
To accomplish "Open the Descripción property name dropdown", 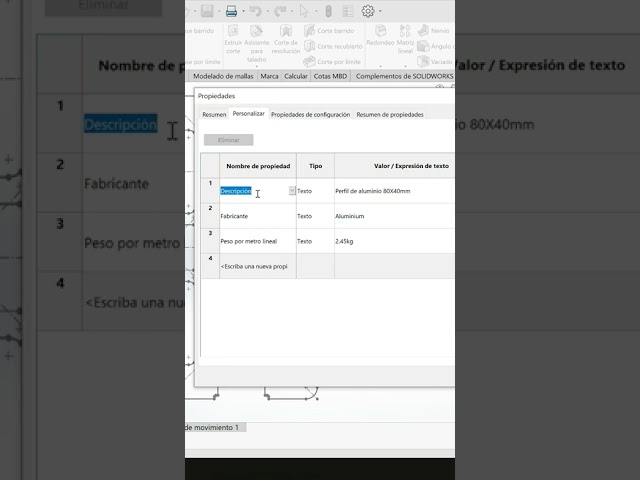I will 292,191.
